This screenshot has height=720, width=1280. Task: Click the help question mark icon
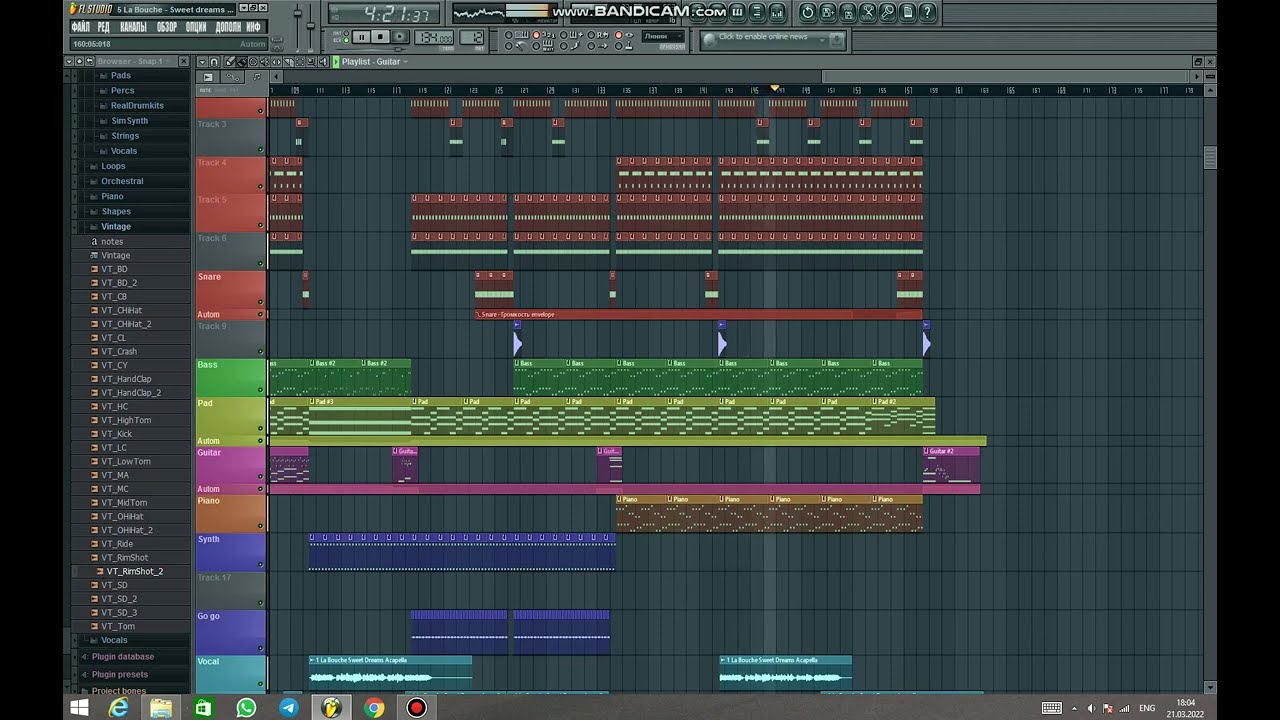pos(927,12)
